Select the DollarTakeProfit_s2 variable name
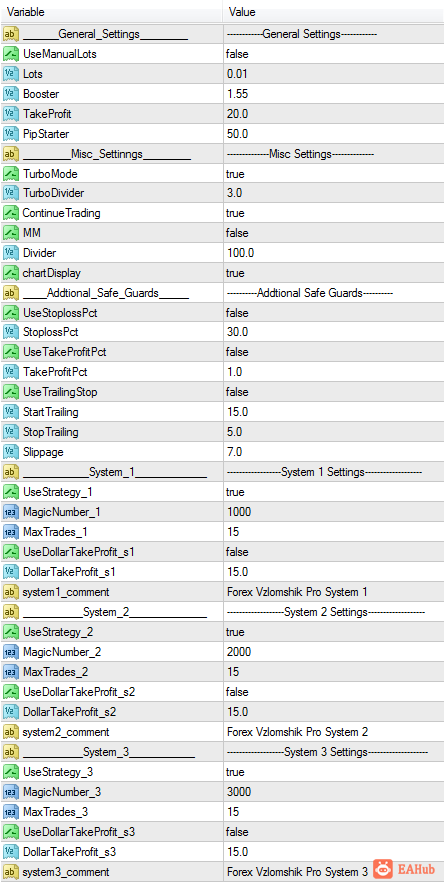The height and width of the screenshot is (884, 444). (70, 712)
